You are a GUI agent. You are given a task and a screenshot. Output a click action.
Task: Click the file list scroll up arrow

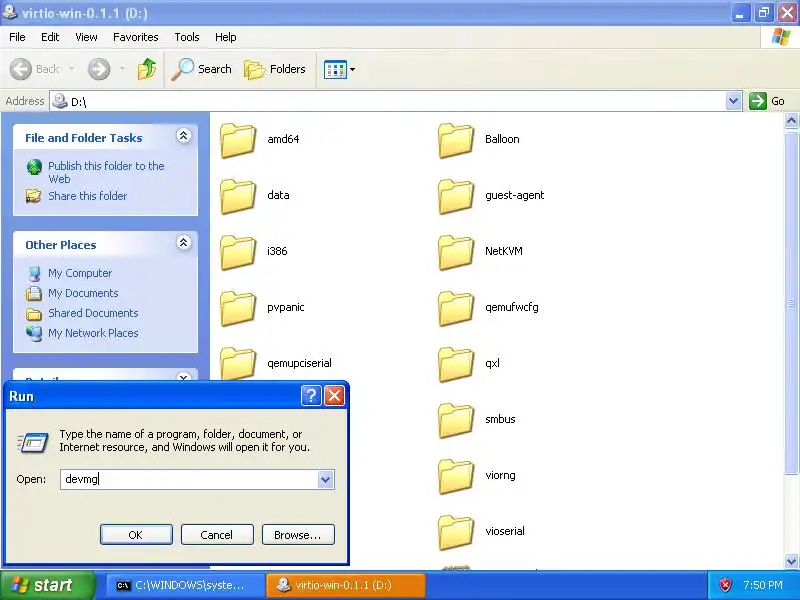pos(791,121)
